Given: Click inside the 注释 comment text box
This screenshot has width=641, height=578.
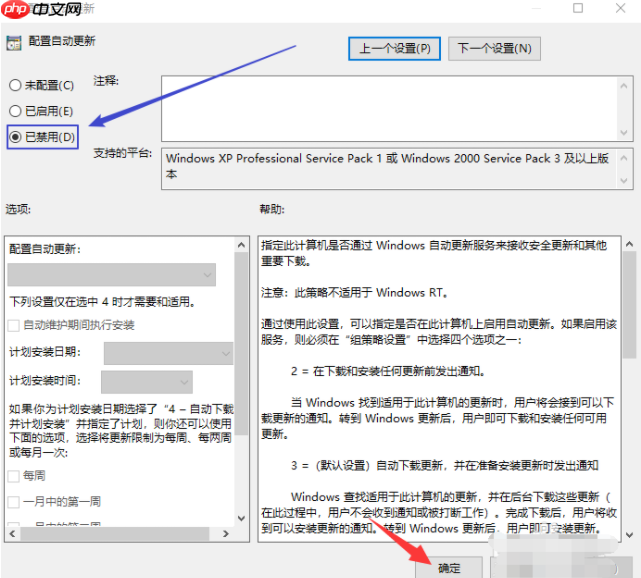Looking at the screenshot, I should point(389,108).
